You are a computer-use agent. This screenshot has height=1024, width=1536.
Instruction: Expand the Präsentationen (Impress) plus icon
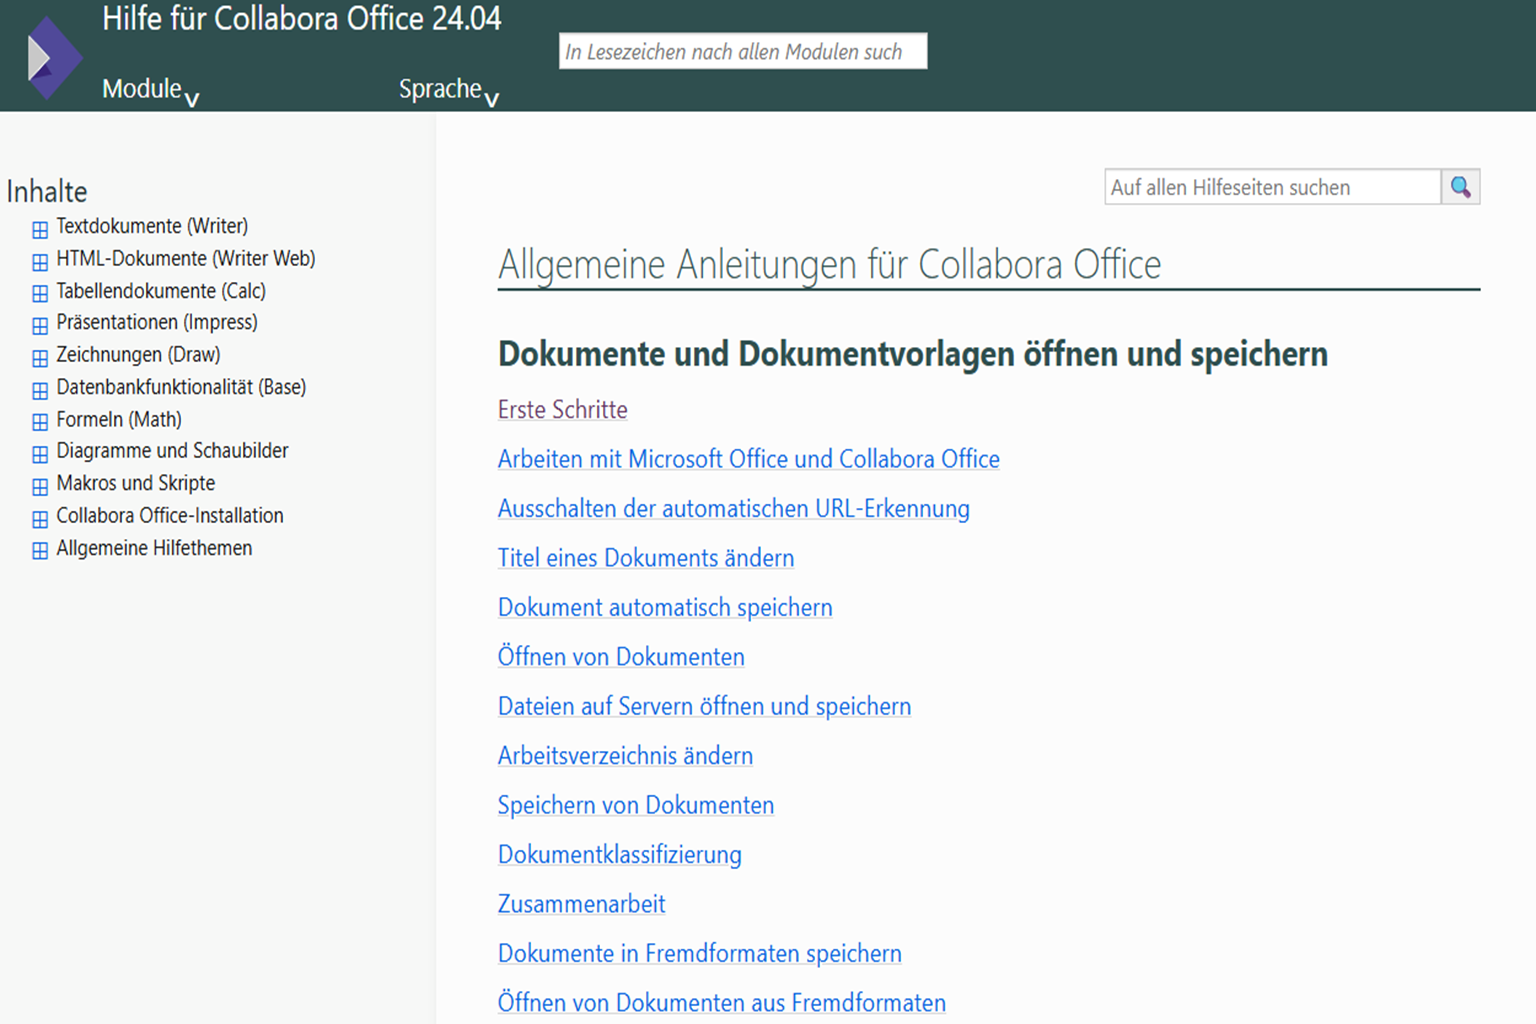click(x=40, y=326)
